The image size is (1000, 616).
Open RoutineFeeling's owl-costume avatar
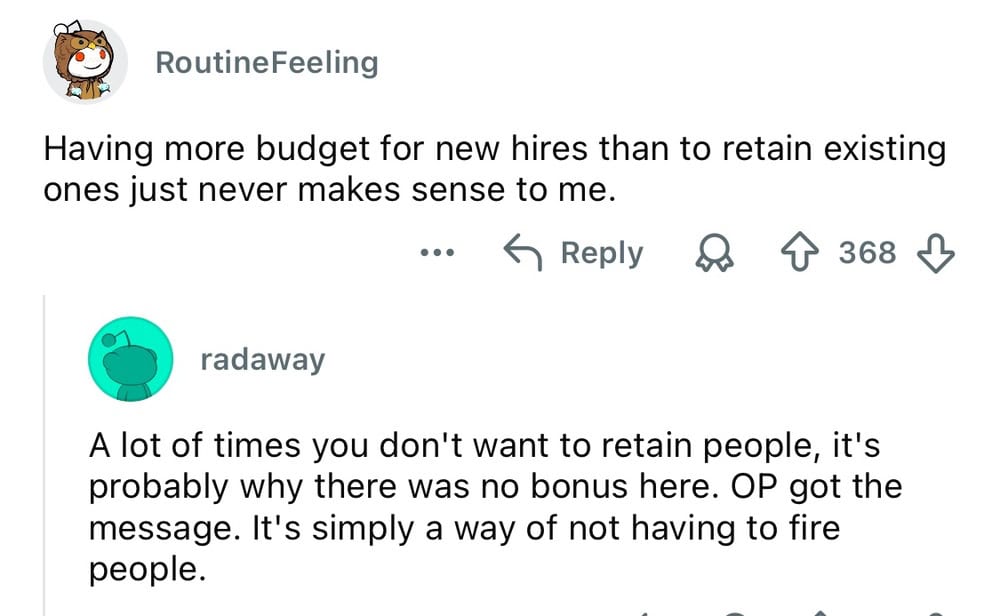84,62
